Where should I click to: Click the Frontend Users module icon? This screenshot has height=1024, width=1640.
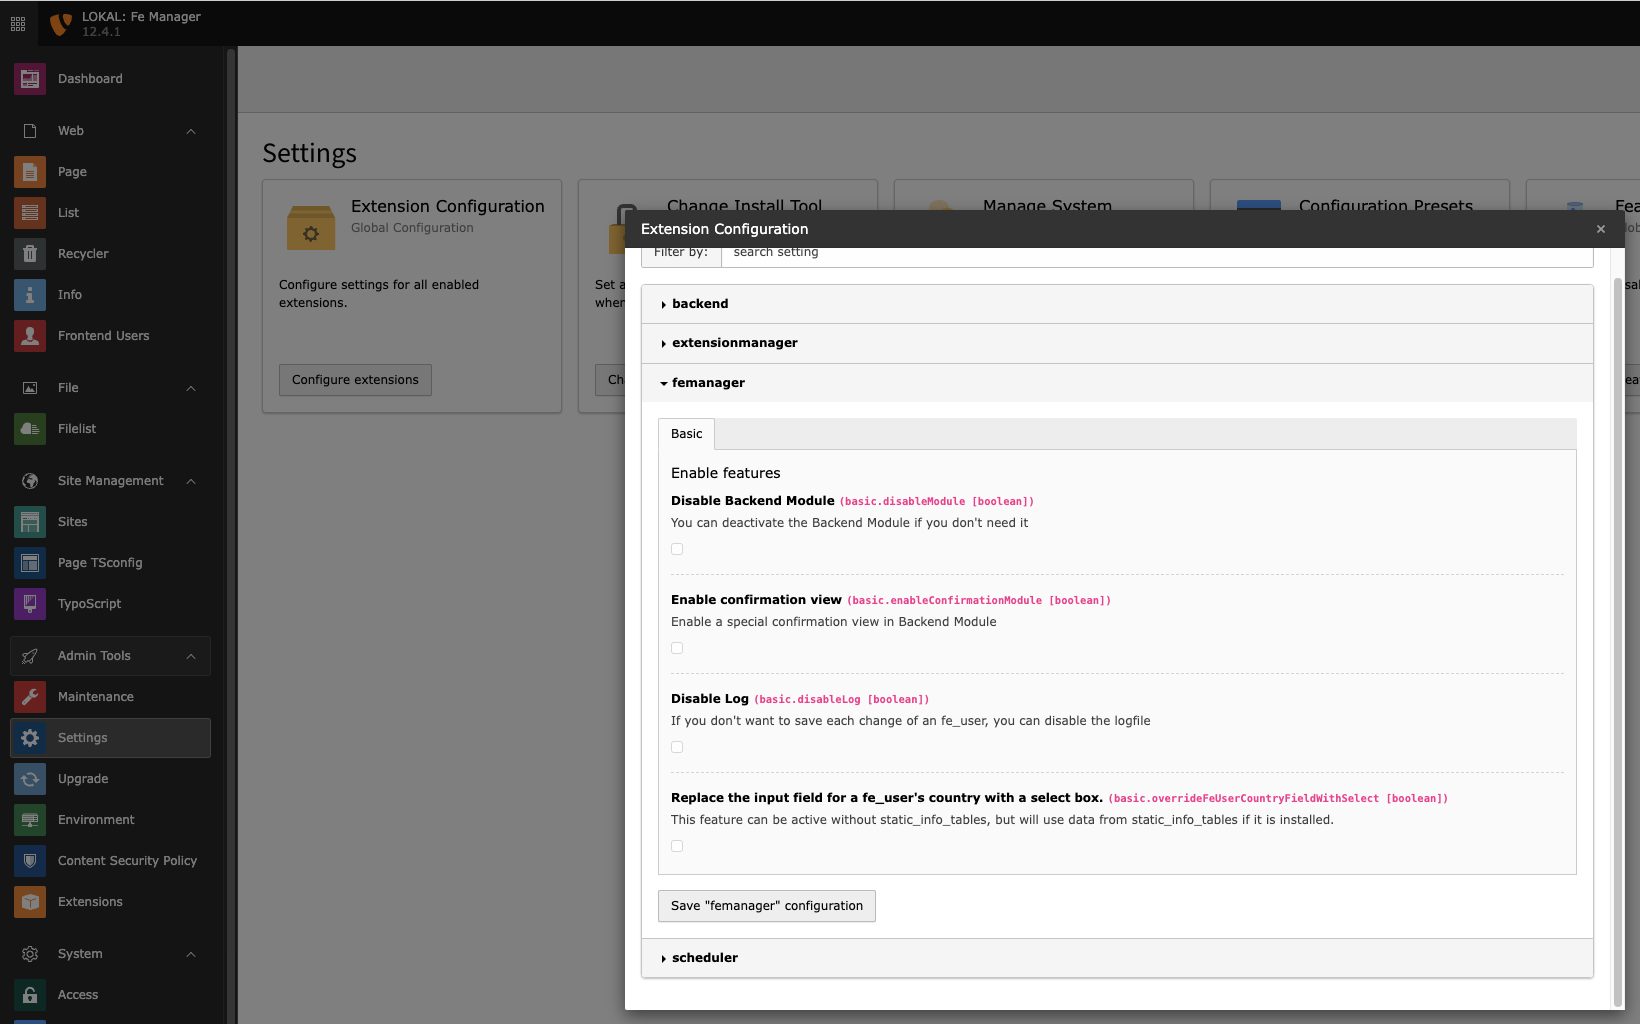coord(30,336)
